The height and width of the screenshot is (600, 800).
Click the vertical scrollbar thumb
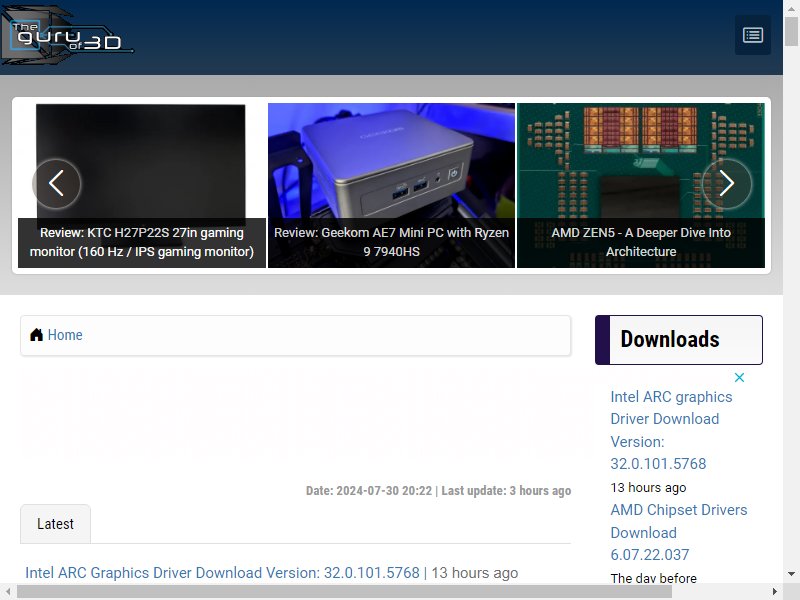(791, 31)
